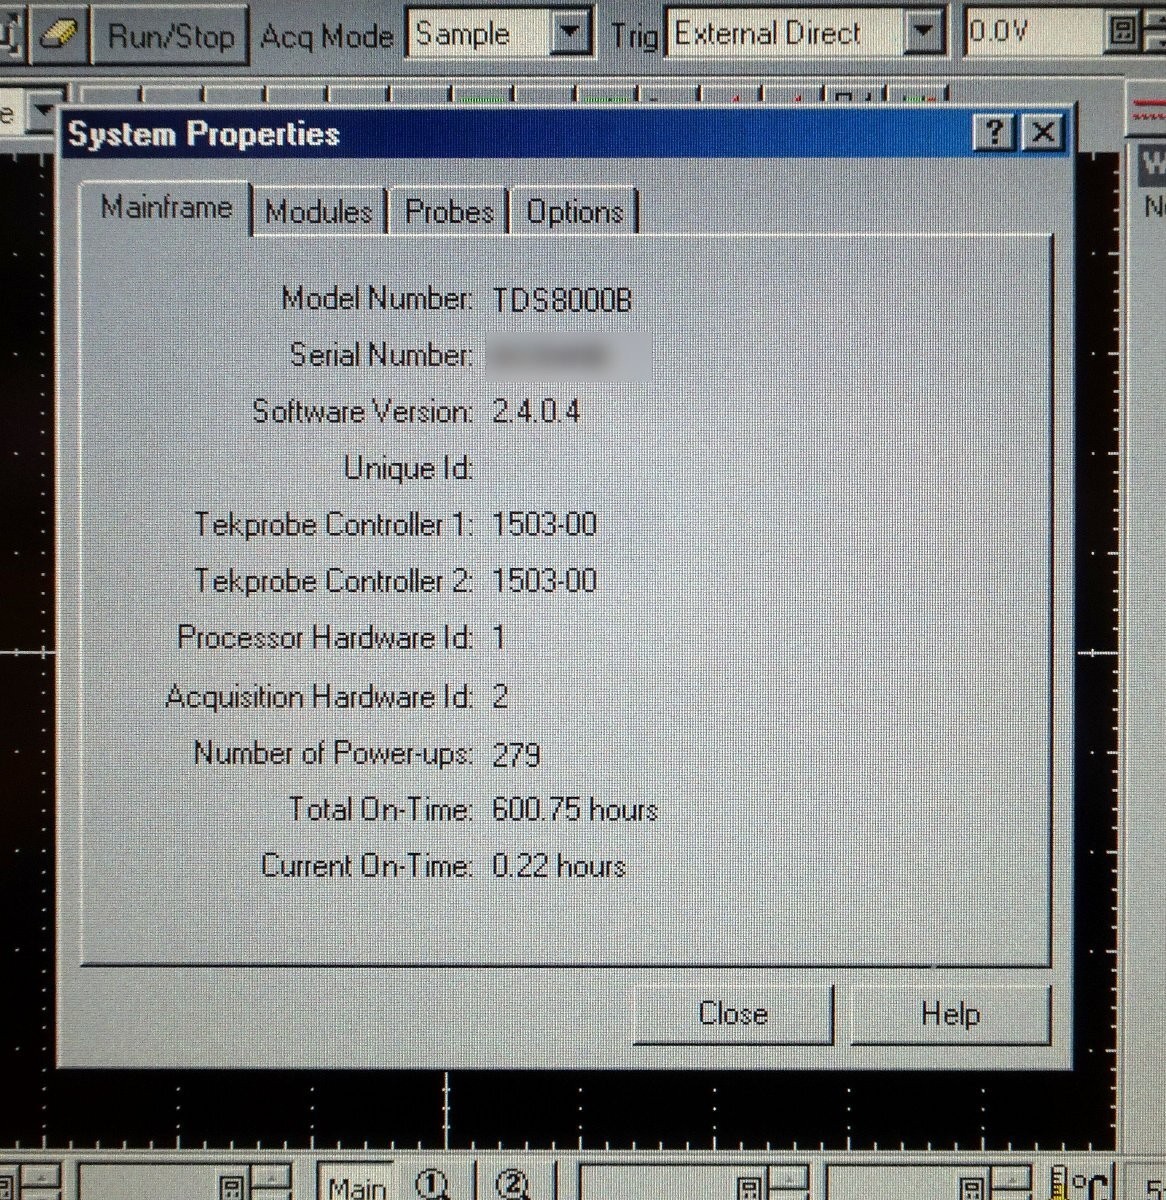Switch to the Options tab

click(x=575, y=212)
